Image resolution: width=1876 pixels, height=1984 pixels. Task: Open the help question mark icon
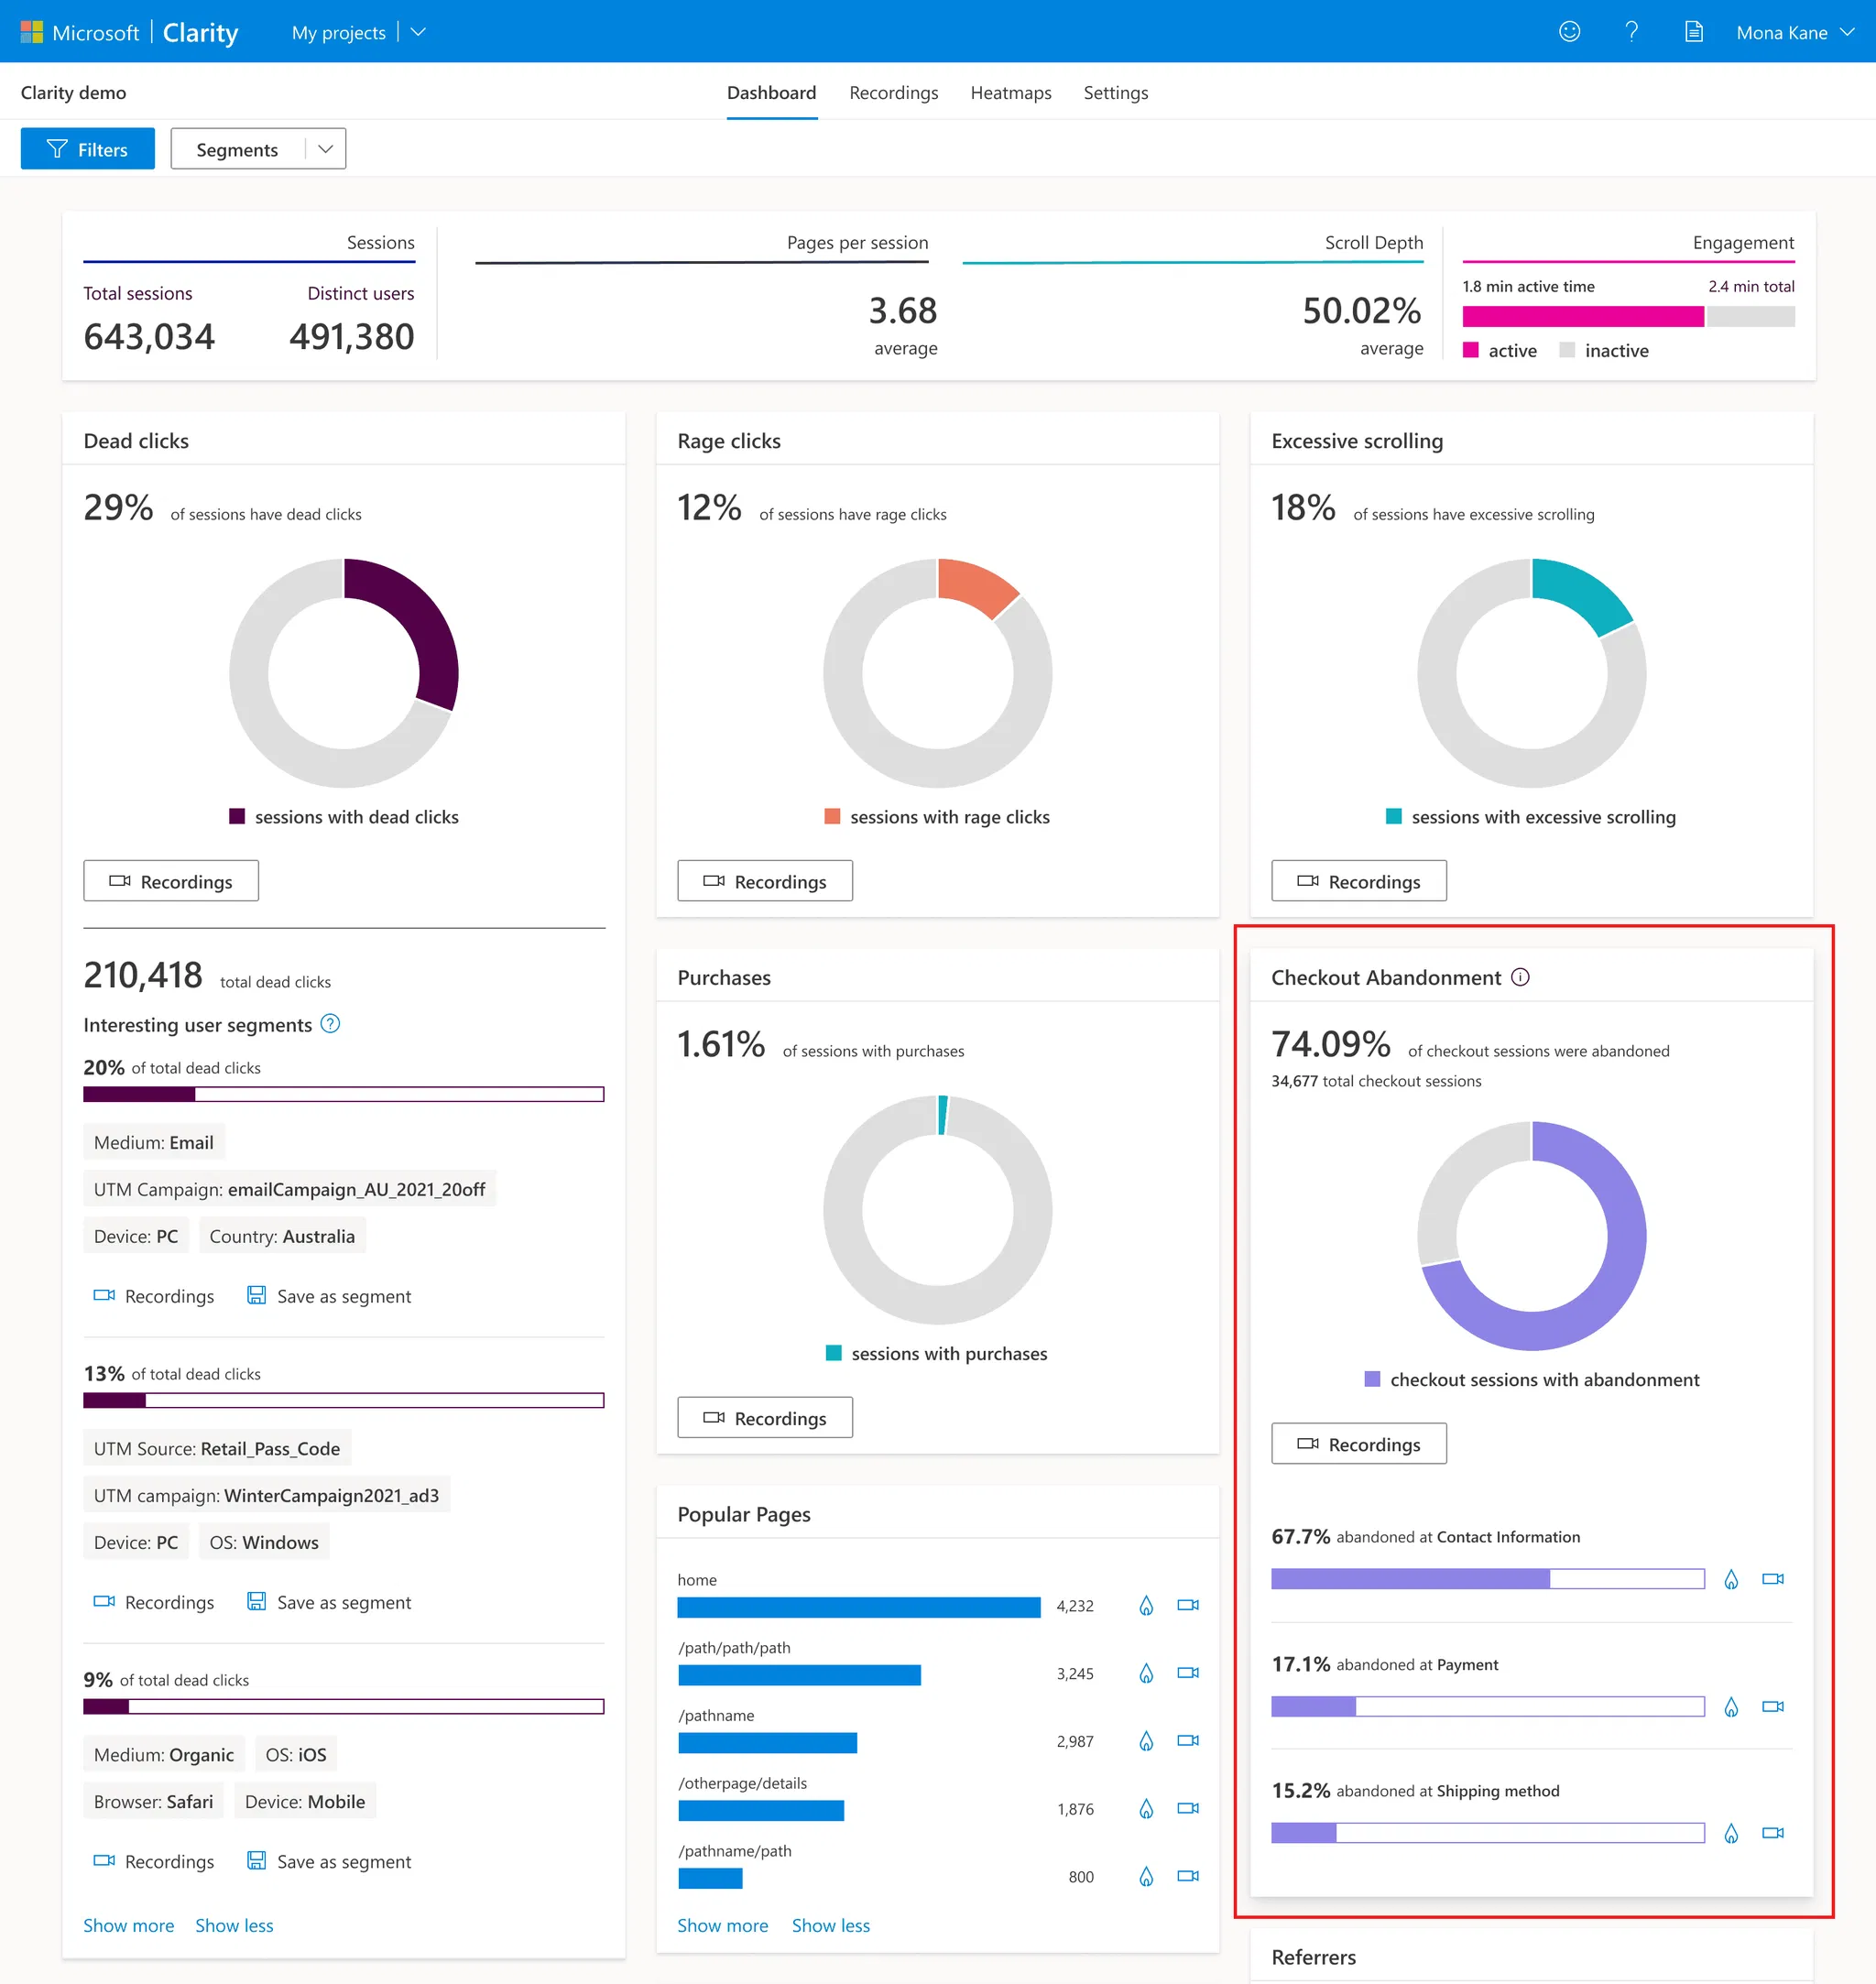(x=1631, y=32)
